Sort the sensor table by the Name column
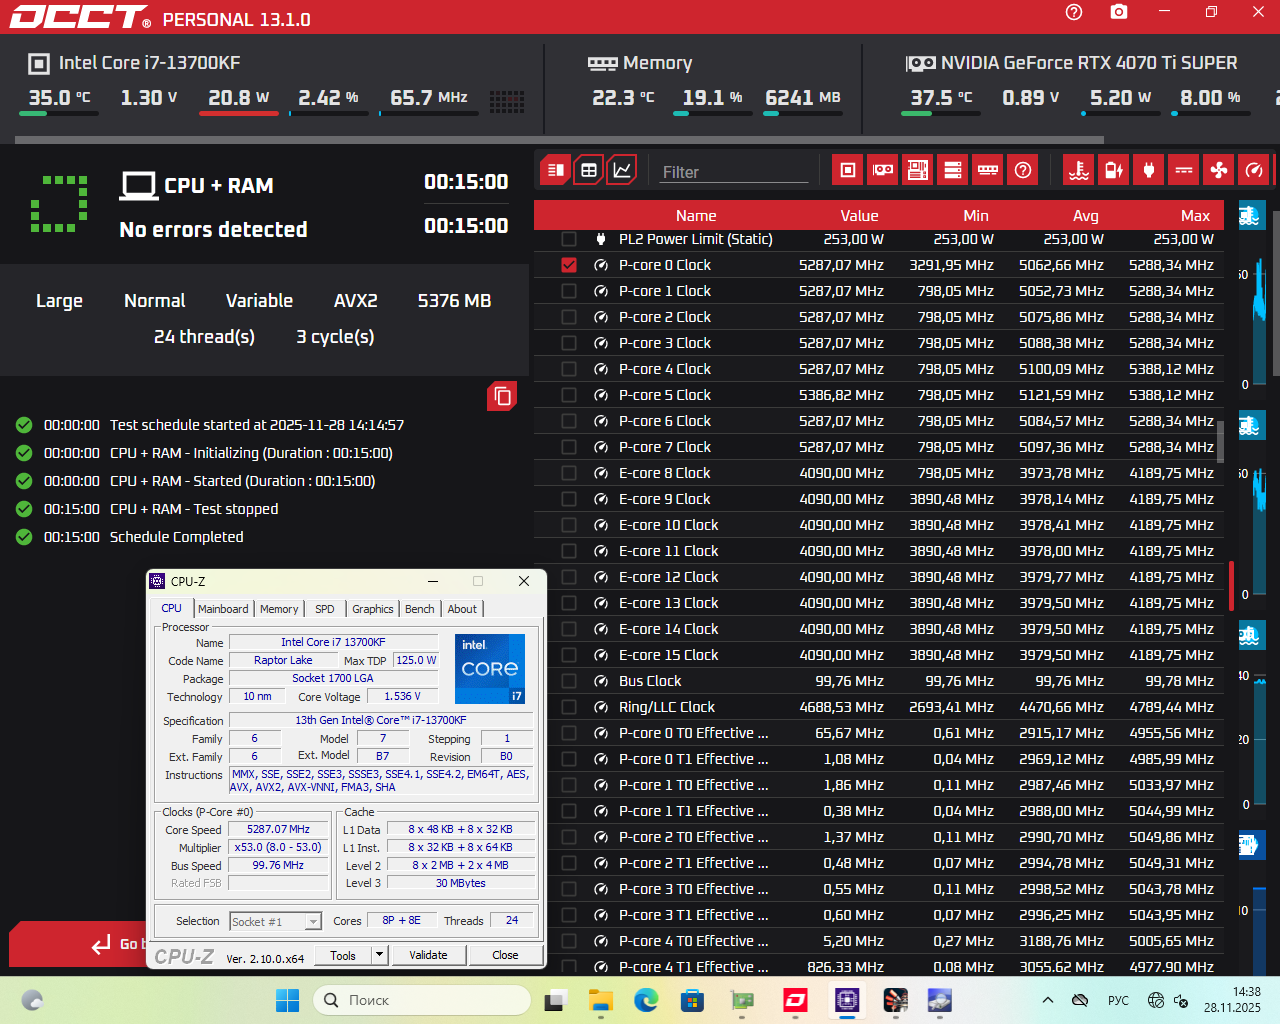 (x=696, y=215)
